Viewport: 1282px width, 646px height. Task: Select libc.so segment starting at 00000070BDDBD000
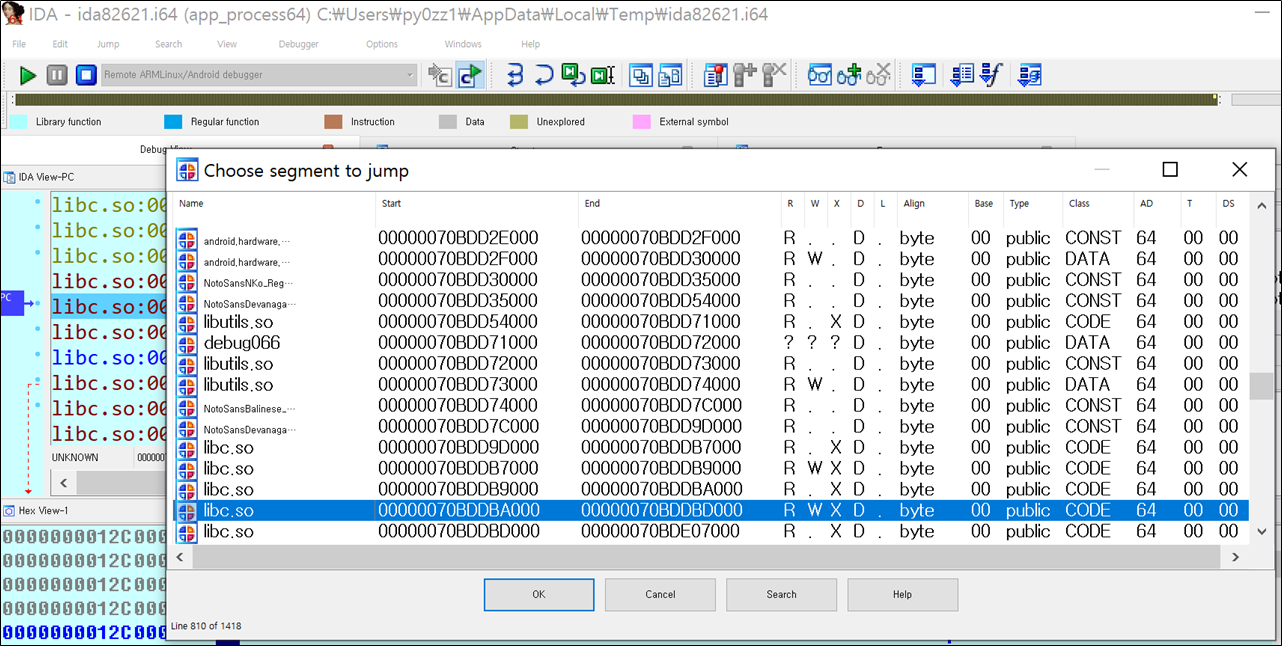click(710, 531)
